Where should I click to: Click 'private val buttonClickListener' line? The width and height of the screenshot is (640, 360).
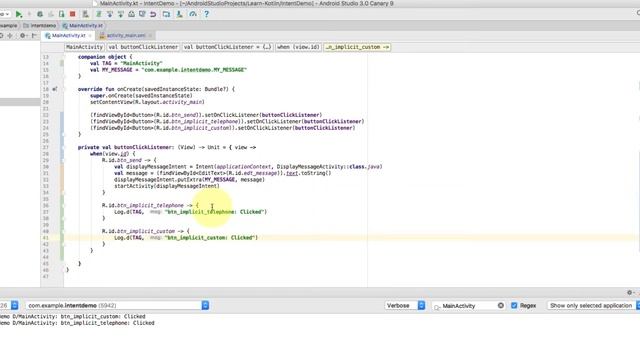tap(167, 147)
